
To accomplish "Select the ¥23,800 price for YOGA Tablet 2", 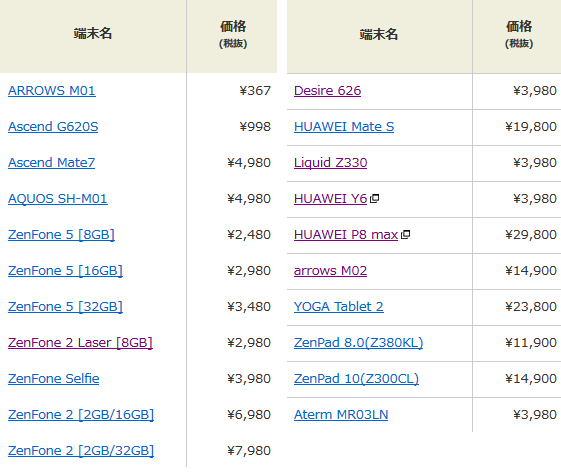I will (531, 307).
